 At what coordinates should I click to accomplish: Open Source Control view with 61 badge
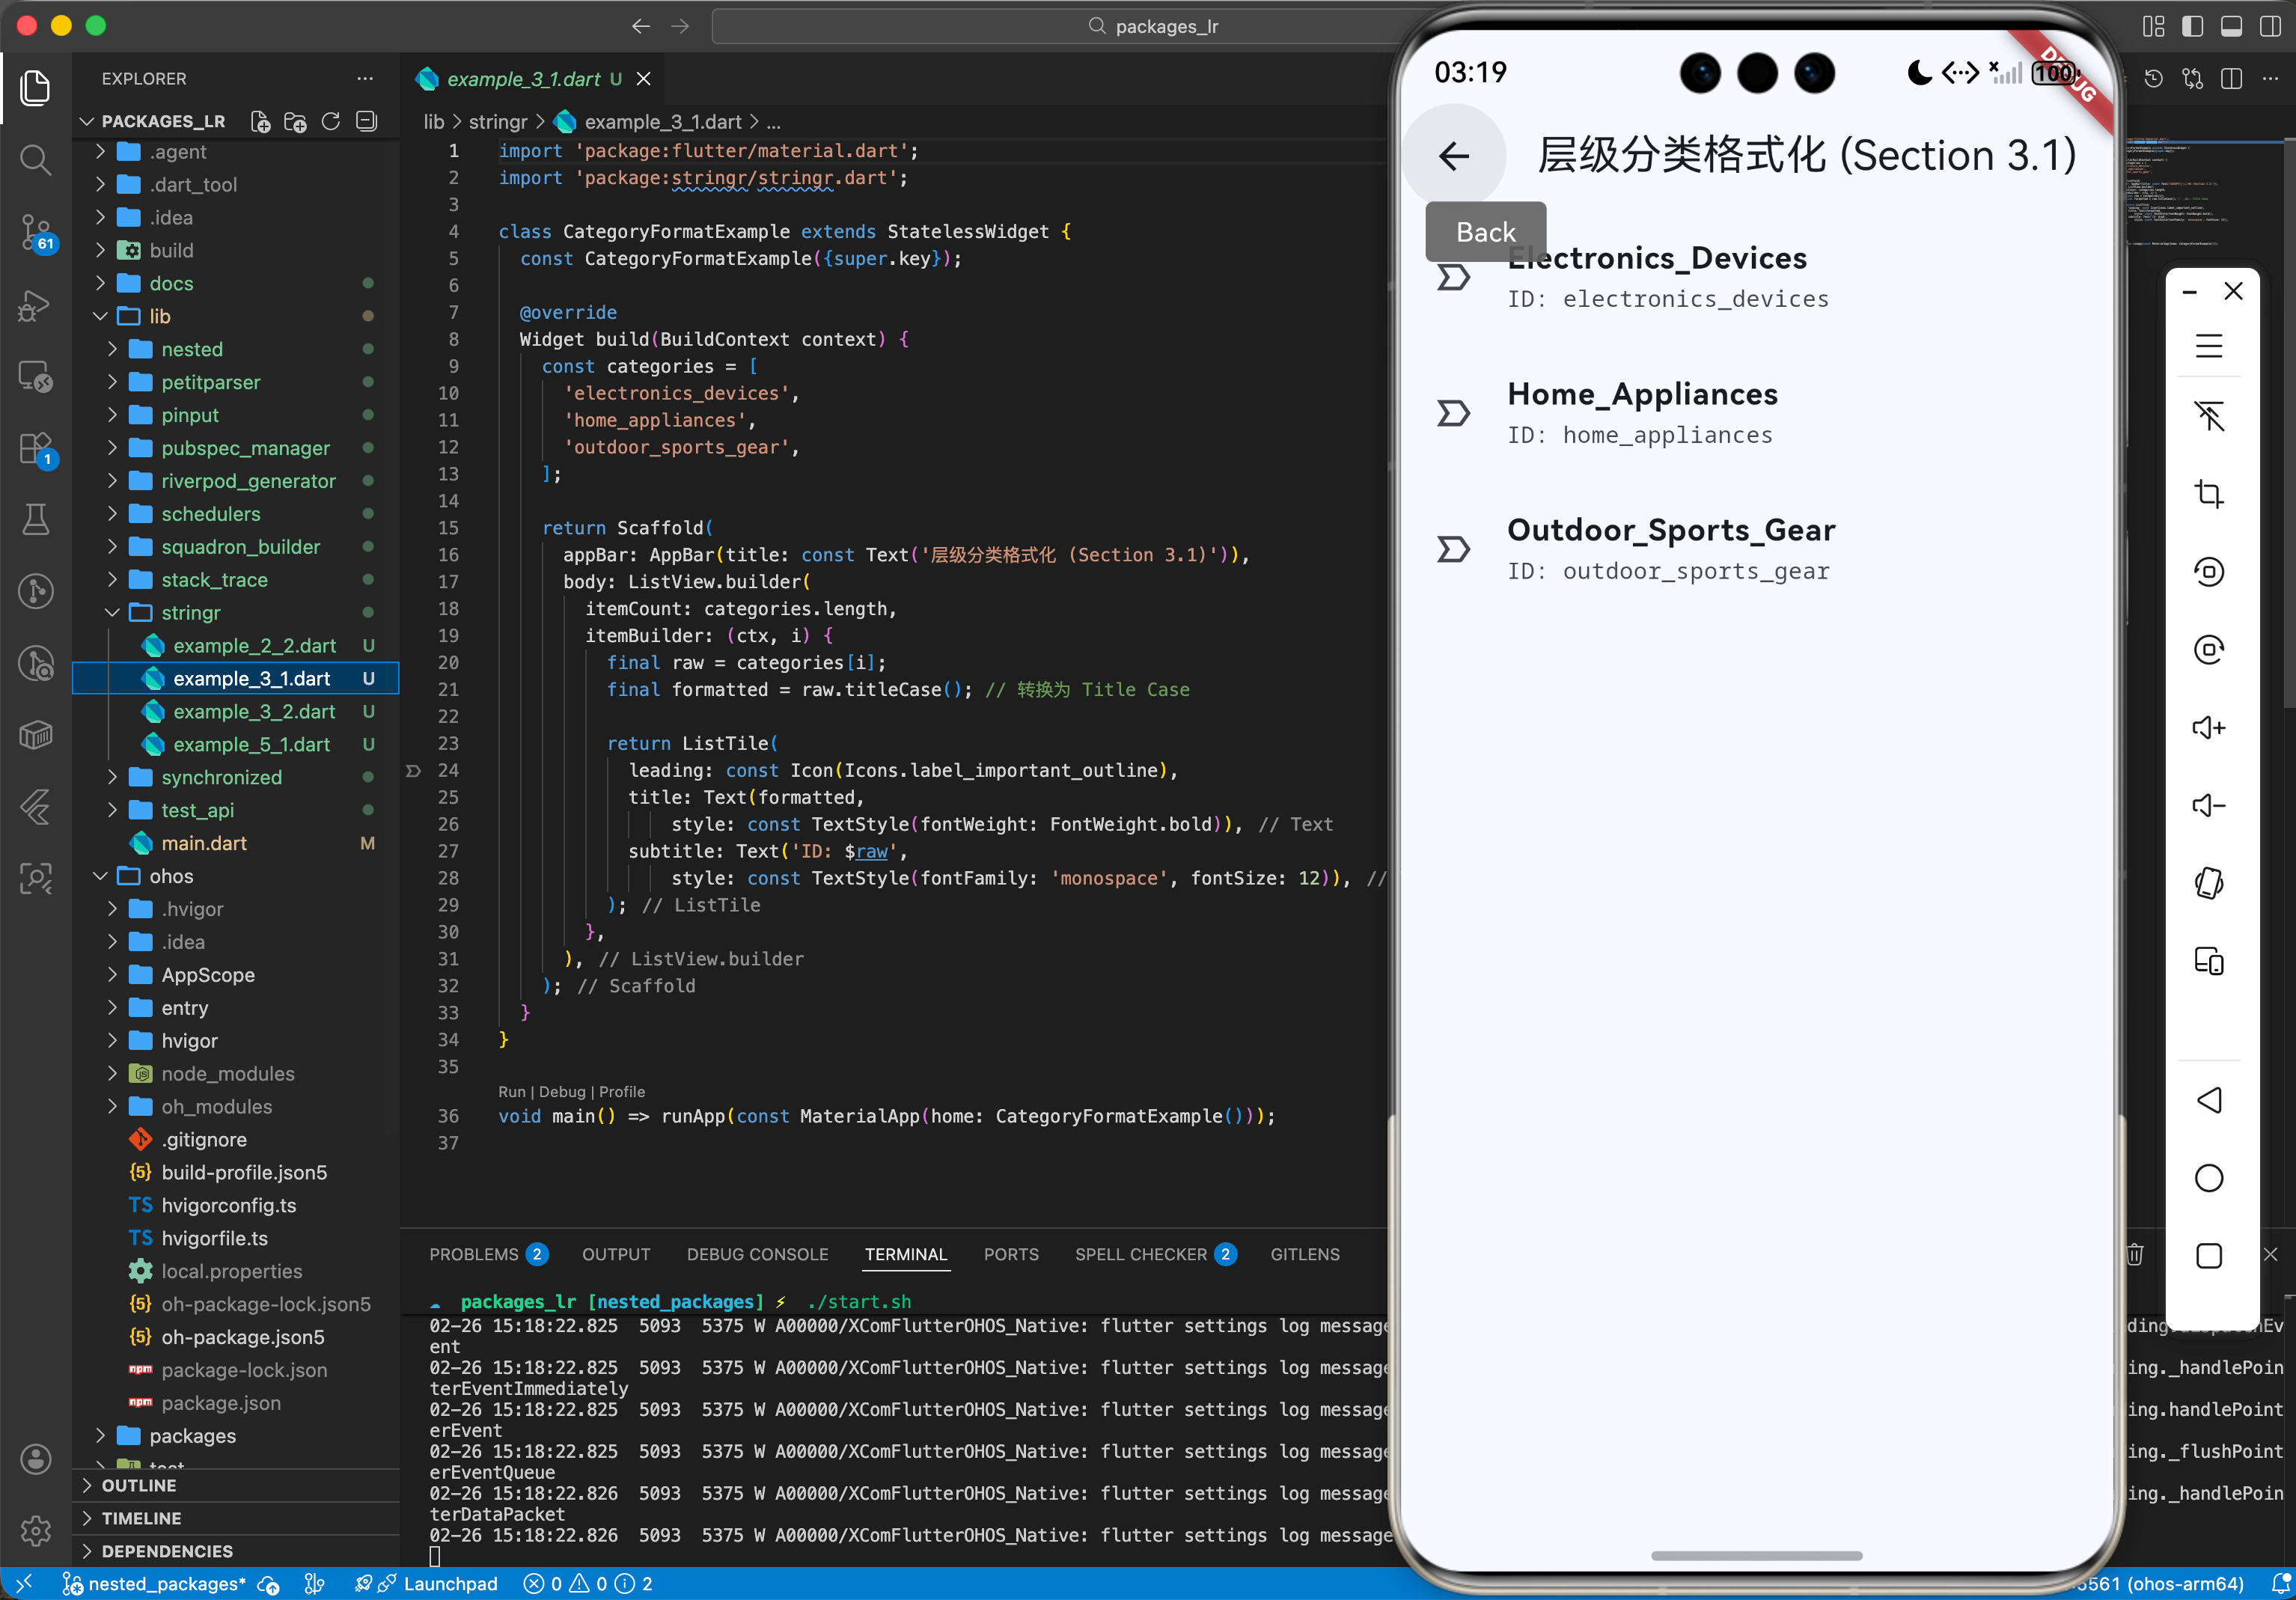tap(36, 232)
